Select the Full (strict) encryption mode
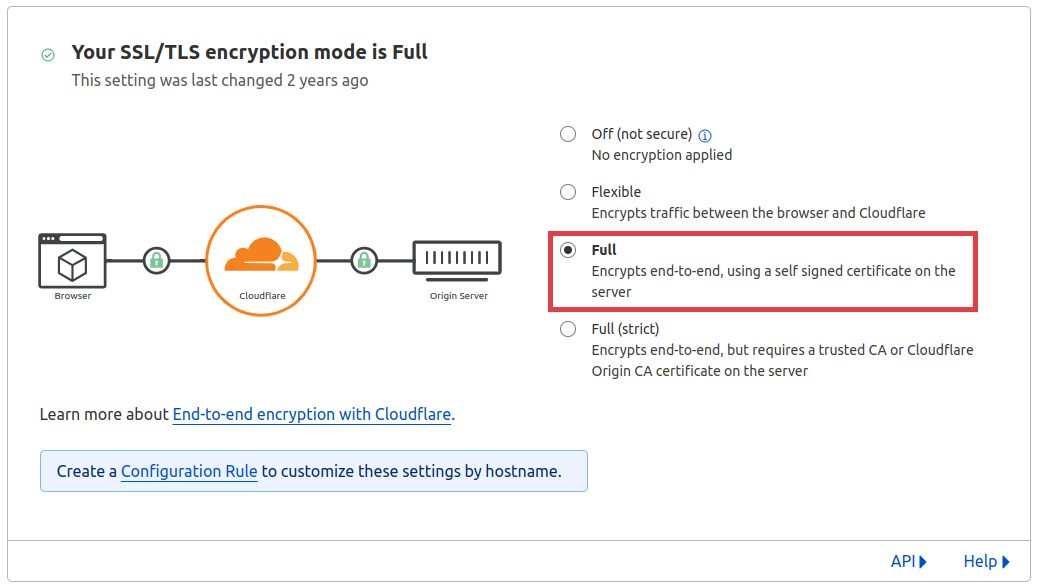Screen dimensions: 1037x585 (568, 329)
